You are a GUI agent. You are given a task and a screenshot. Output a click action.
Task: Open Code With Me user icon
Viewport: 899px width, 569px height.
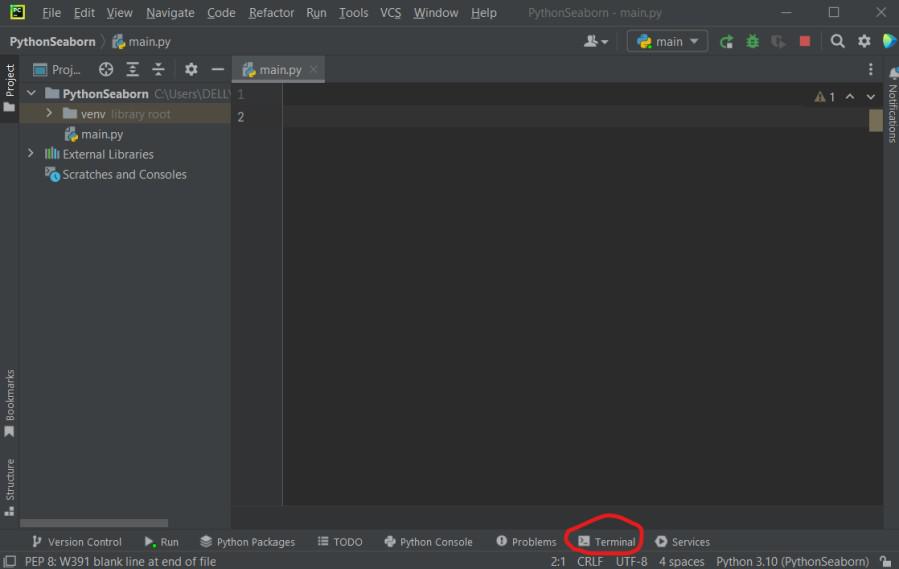pyautogui.click(x=595, y=41)
